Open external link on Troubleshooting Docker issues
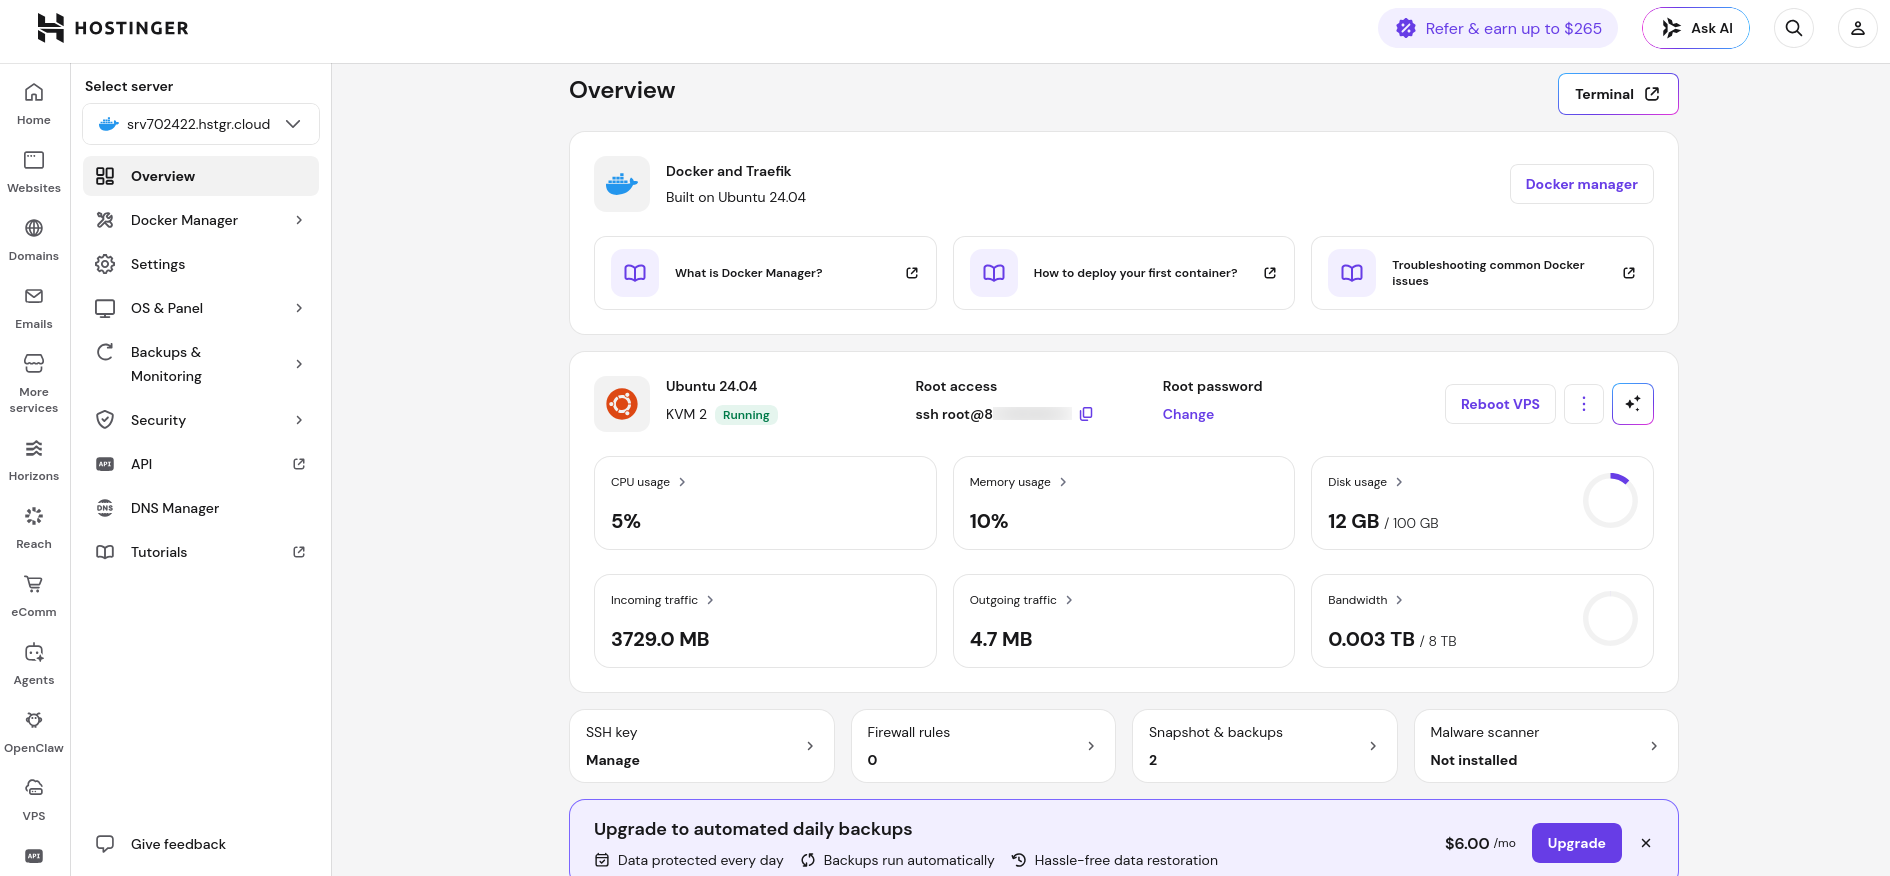1890x876 pixels. [x=1629, y=273]
